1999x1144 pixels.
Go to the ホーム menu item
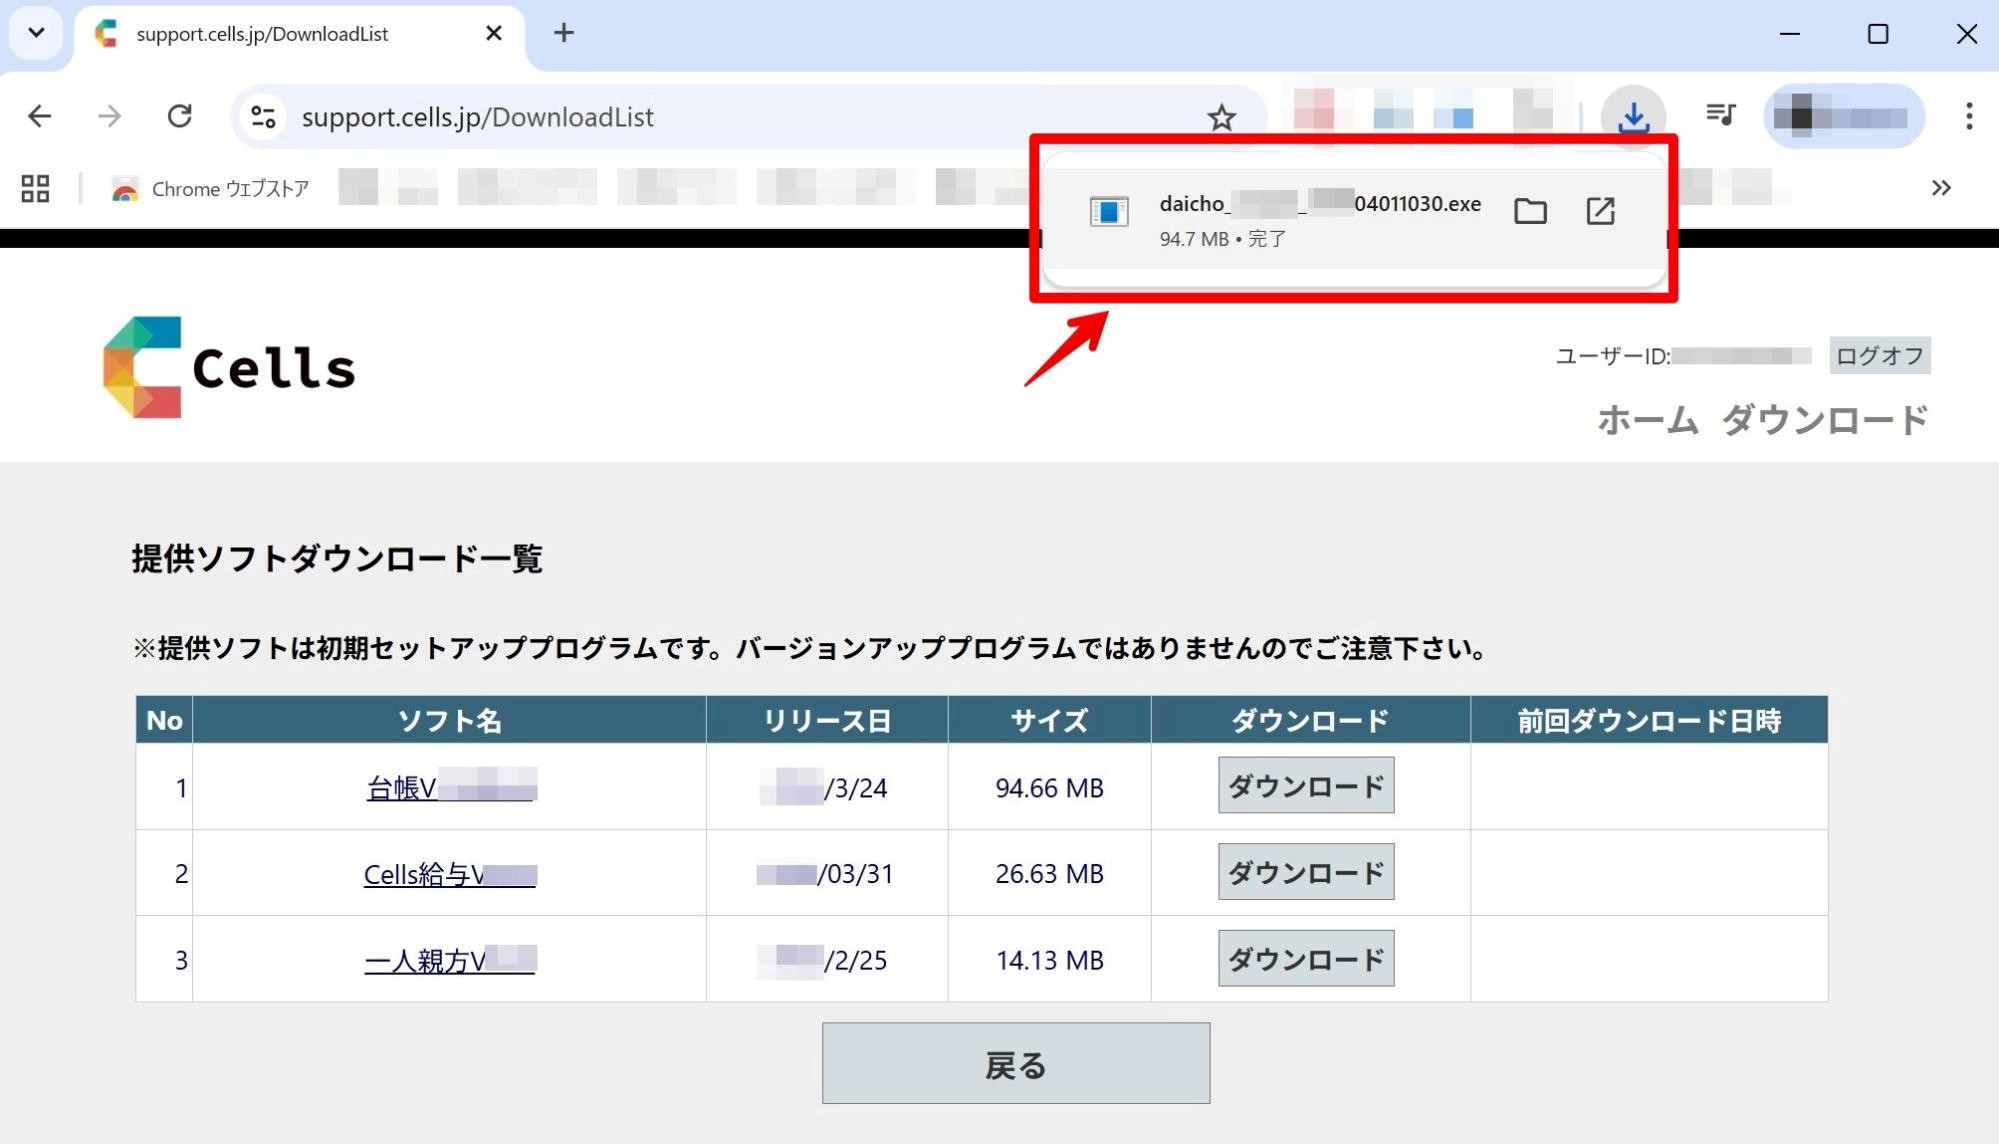click(x=1647, y=421)
